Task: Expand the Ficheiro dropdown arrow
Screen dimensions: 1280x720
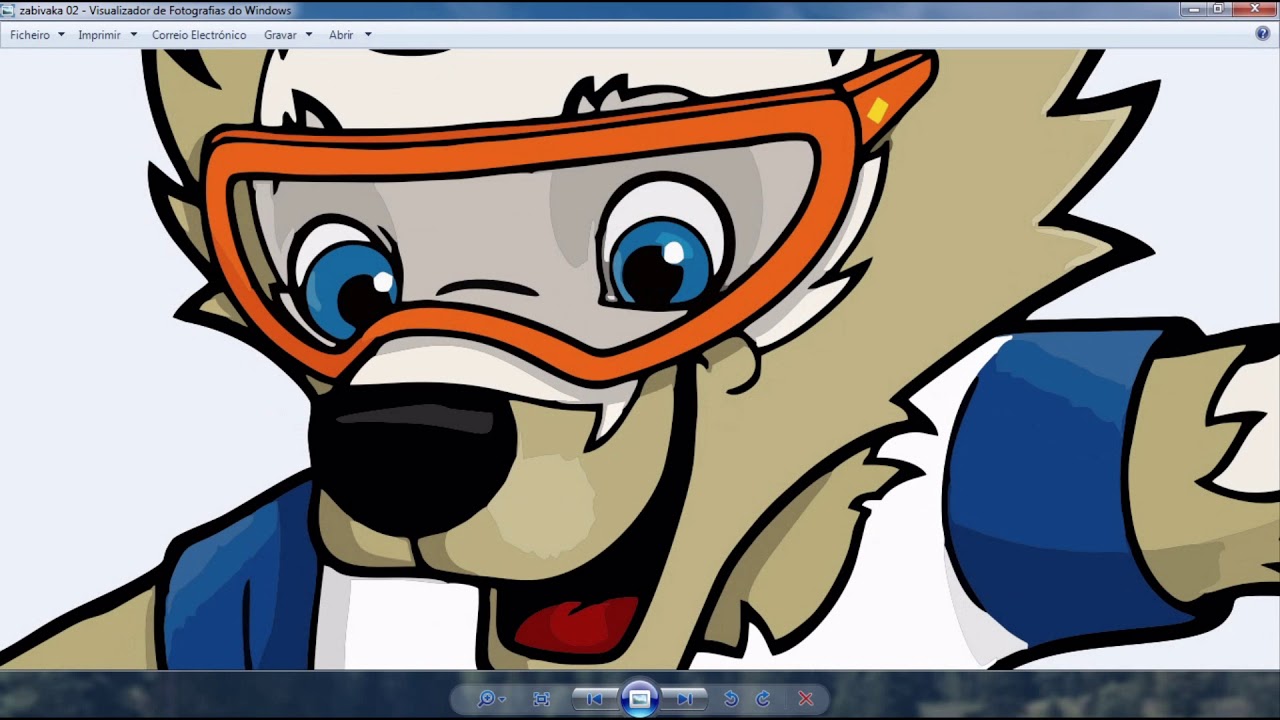Action: (61, 35)
